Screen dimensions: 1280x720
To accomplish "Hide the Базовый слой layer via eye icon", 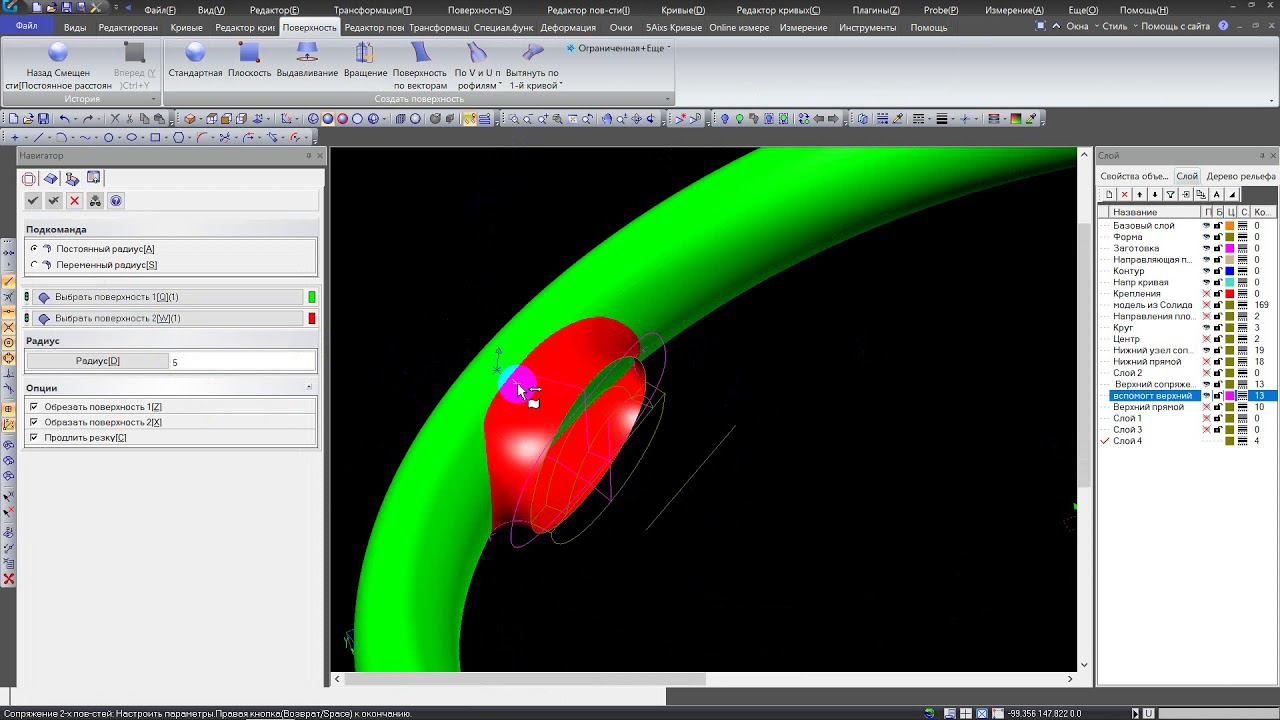I will coord(1207,226).
